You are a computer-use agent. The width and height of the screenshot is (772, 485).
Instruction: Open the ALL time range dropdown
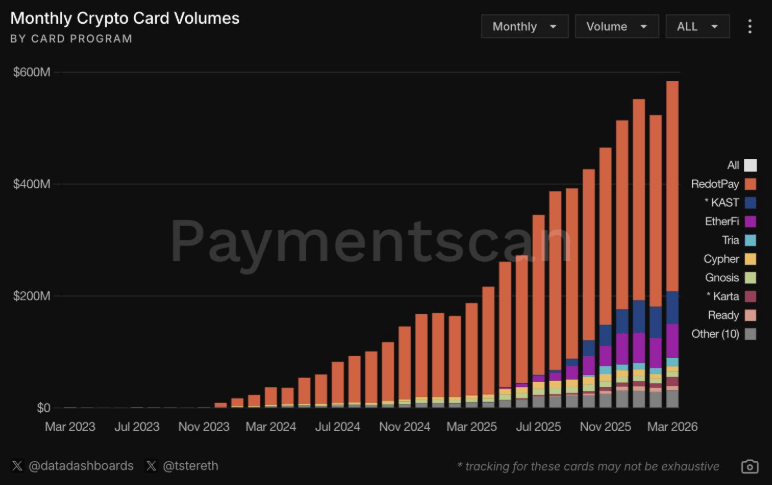tap(696, 27)
